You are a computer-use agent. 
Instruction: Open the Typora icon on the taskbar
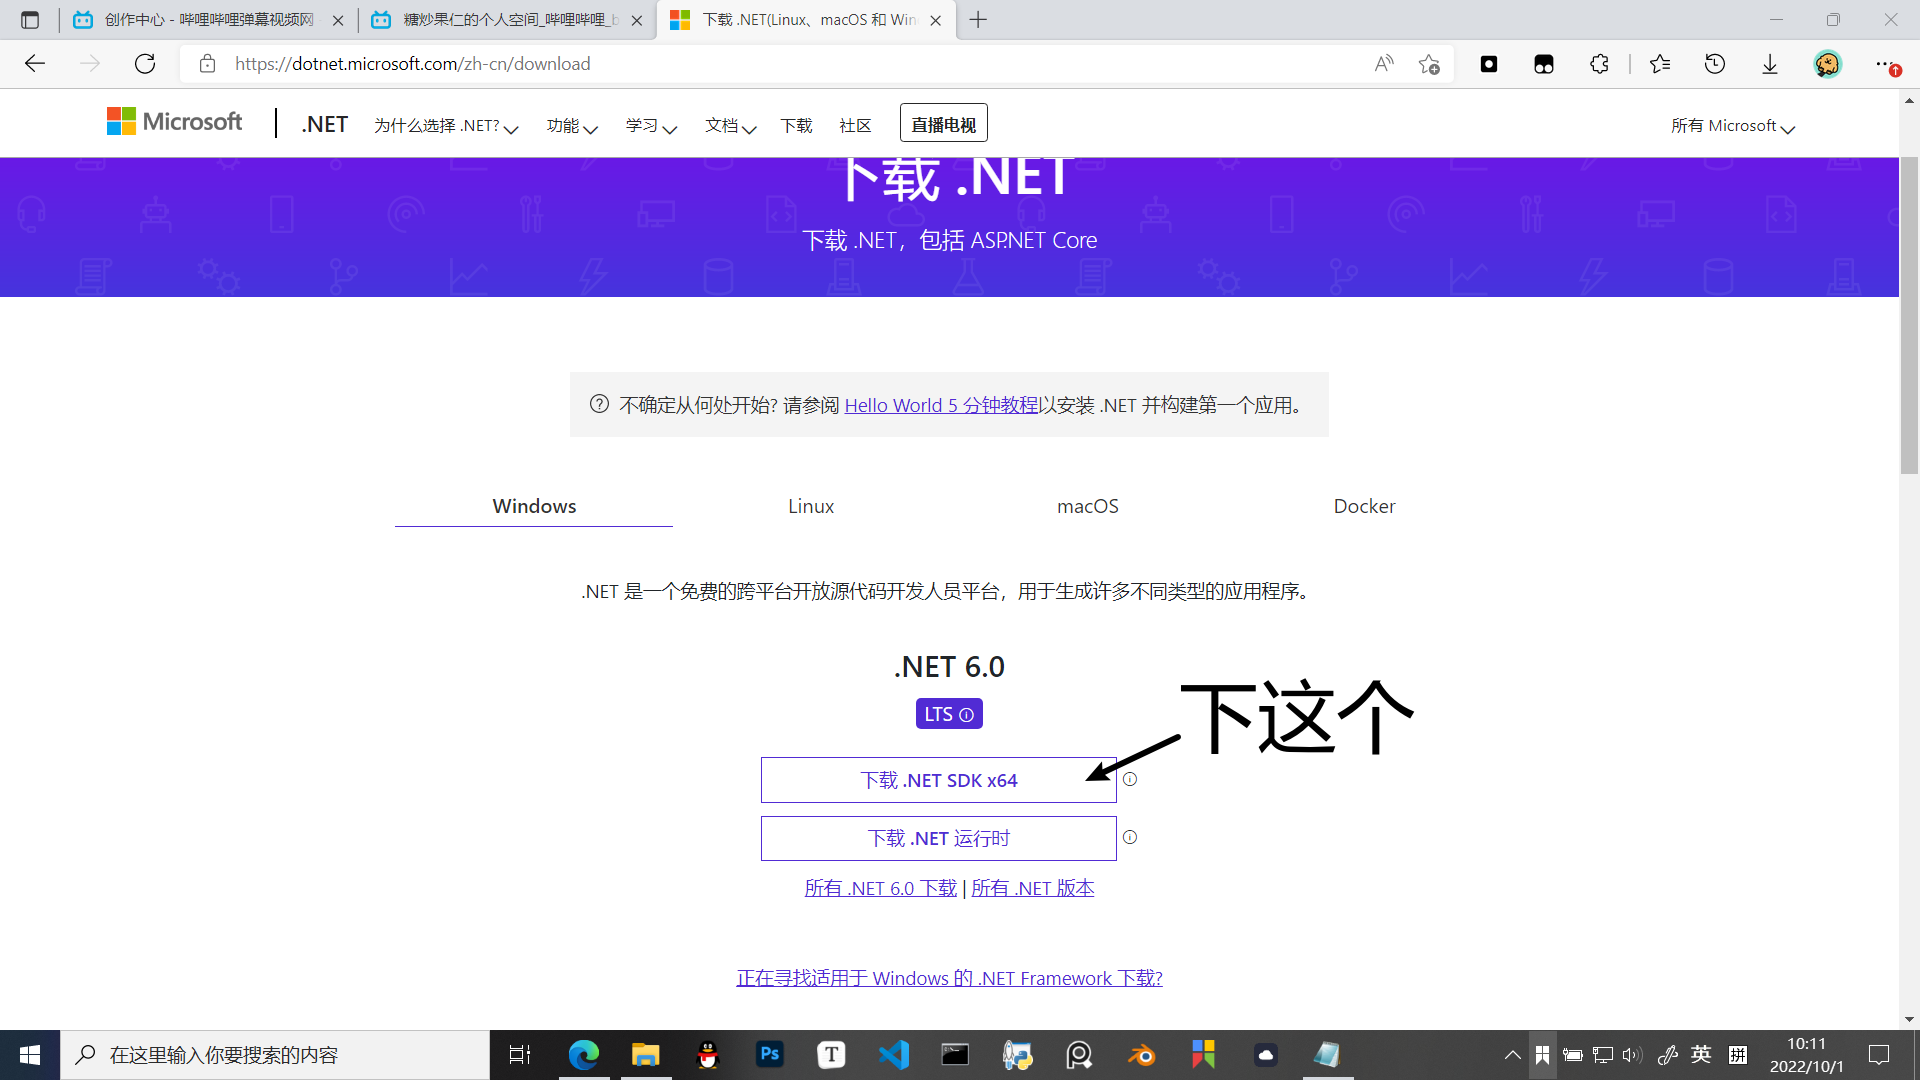pos(831,1055)
